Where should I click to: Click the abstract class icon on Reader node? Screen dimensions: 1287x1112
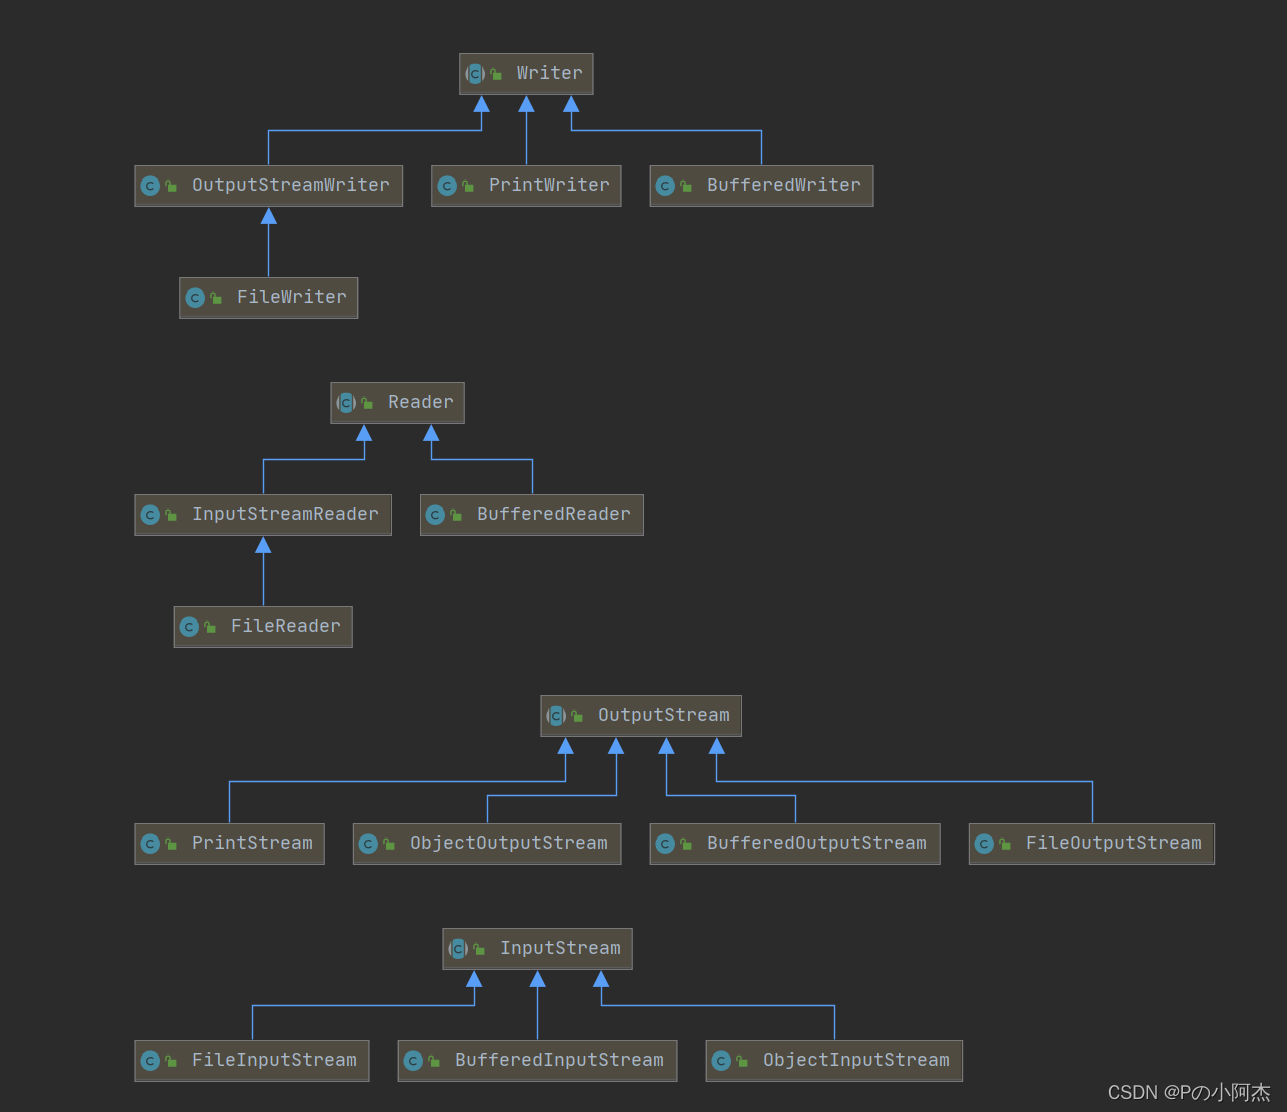point(346,403)
